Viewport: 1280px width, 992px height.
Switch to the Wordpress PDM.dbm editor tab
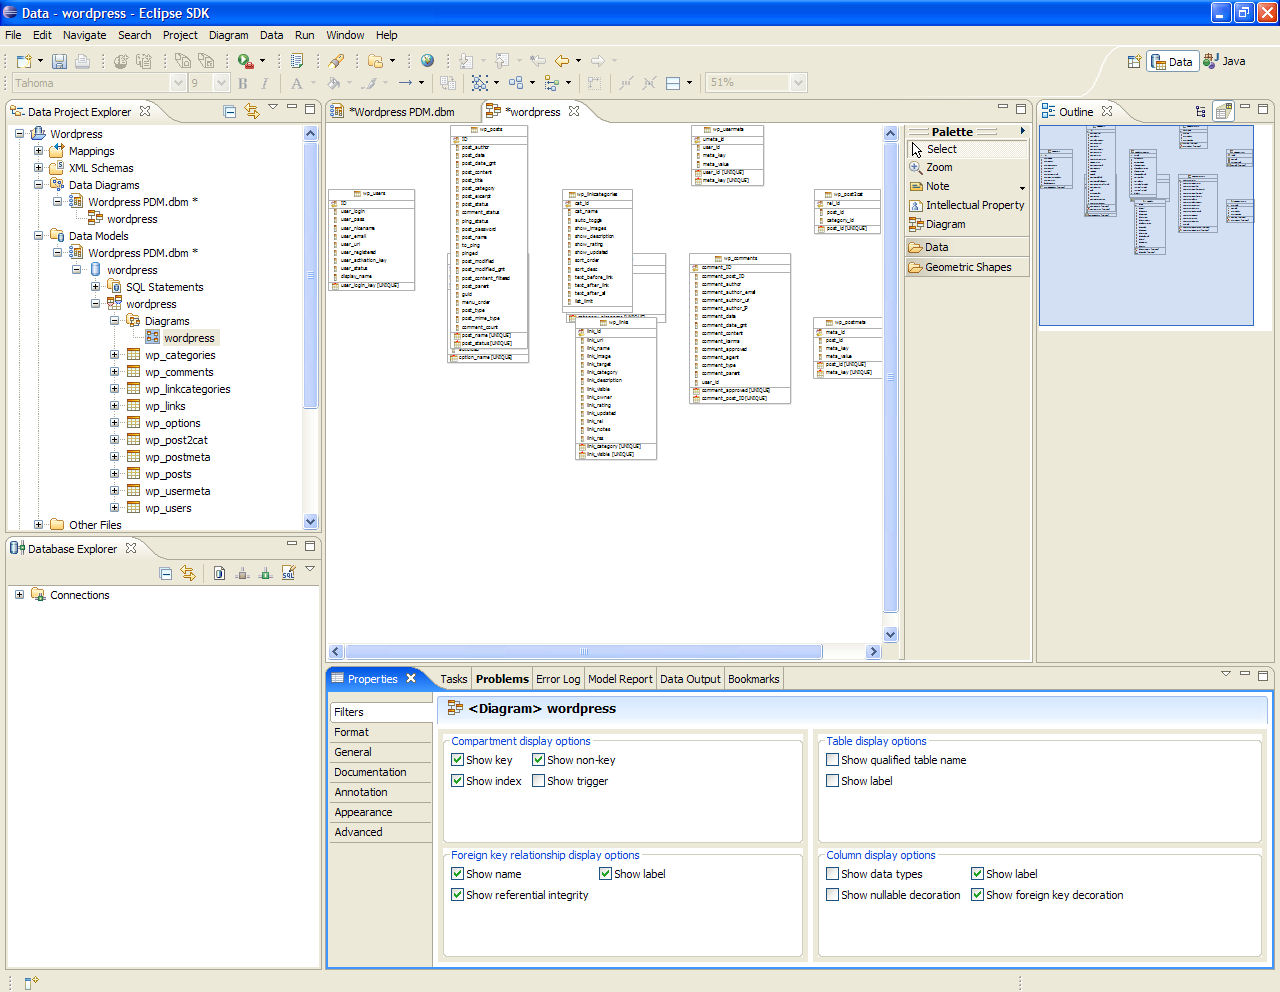pos(401,112)
